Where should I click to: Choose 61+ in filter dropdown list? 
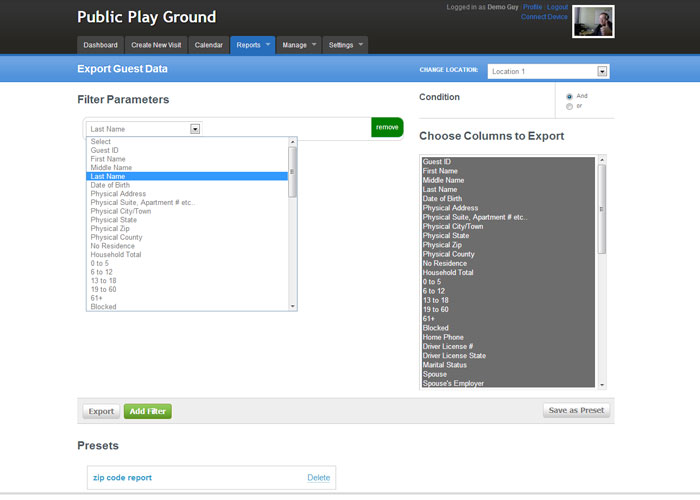(x=187, y=298)
